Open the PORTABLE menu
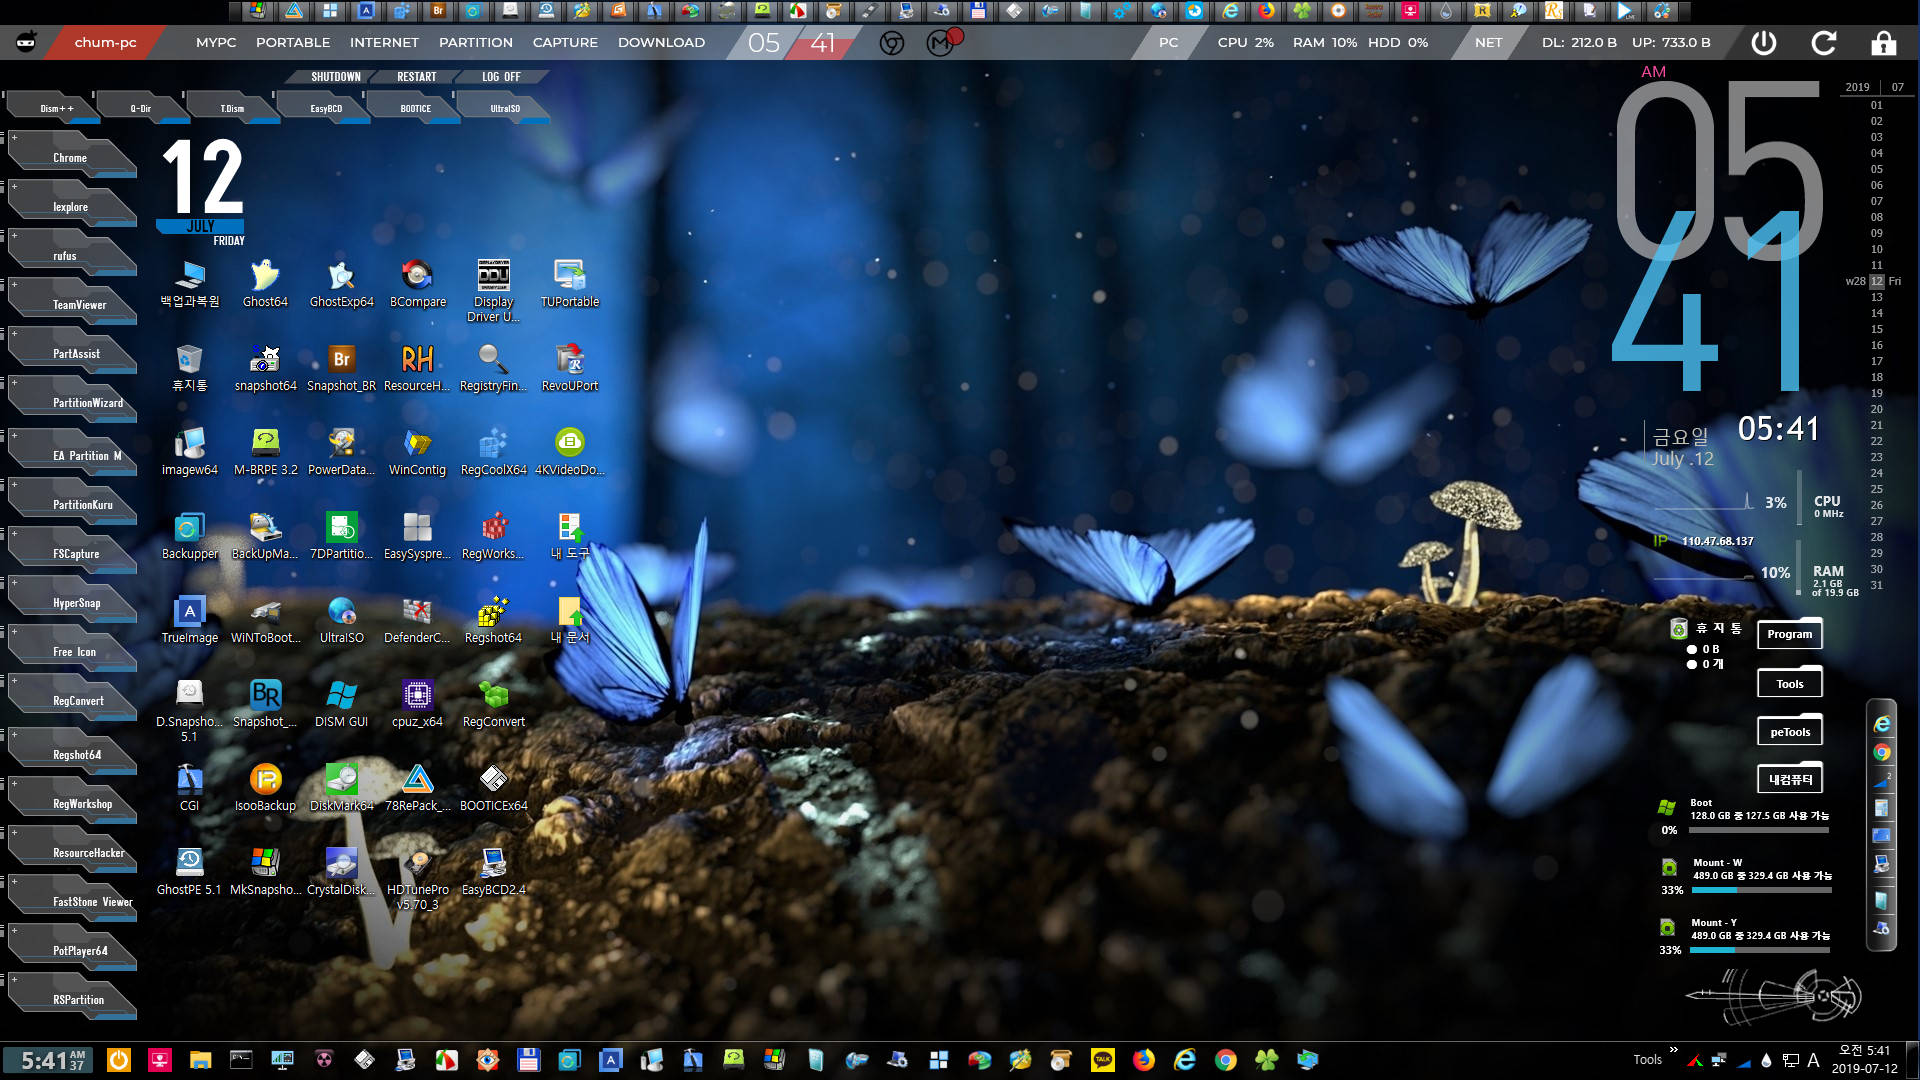This screenshot has width=1920, height=1080. tap(293, 42)
